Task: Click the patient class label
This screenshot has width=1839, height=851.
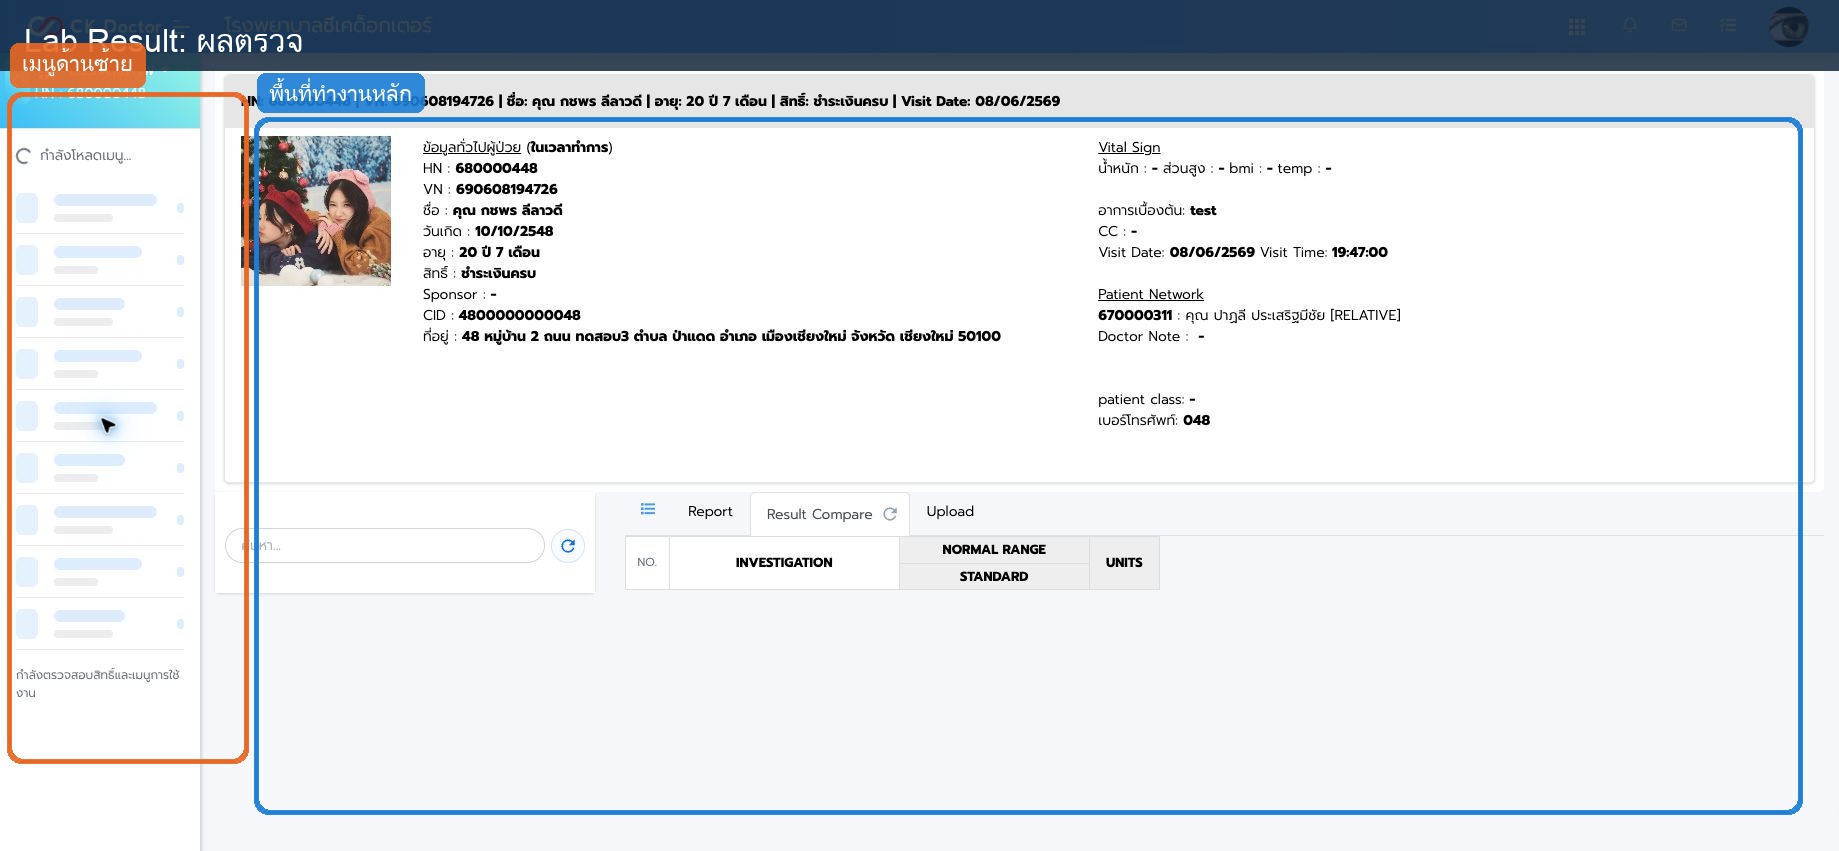Action: [x=1141, y=399]
